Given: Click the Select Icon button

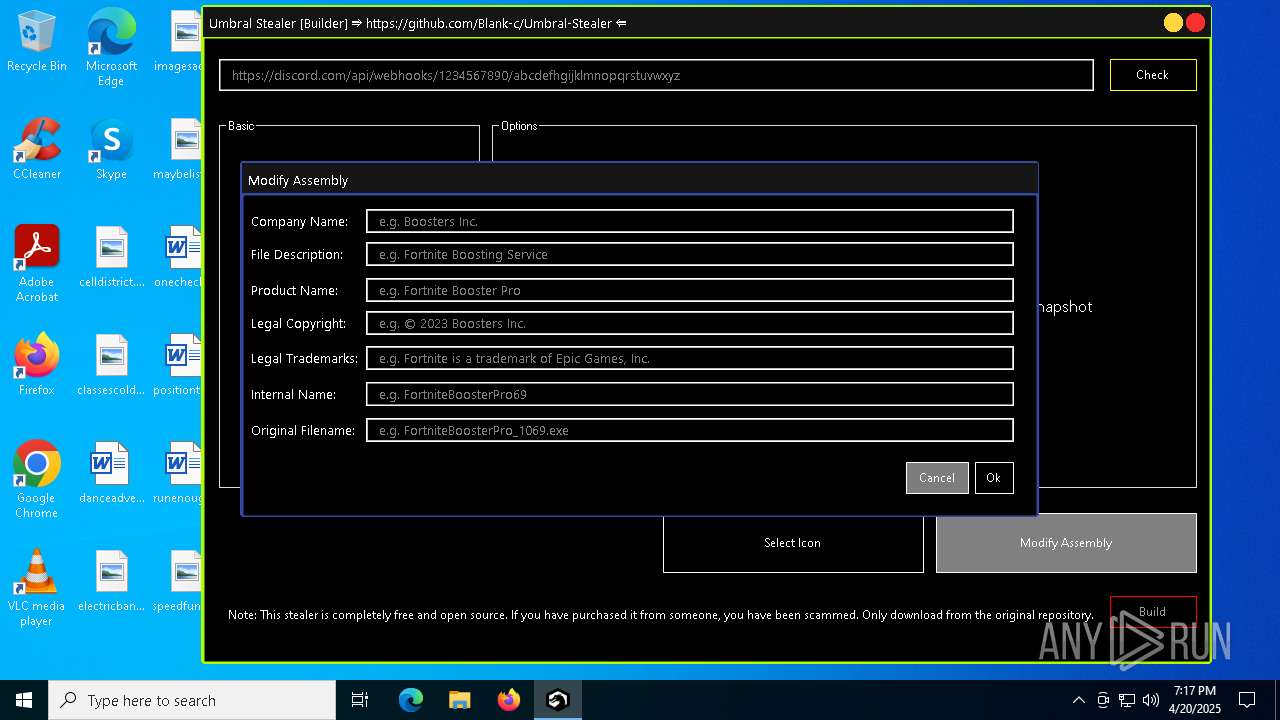Looking at the screenshot, I should 793,543.
